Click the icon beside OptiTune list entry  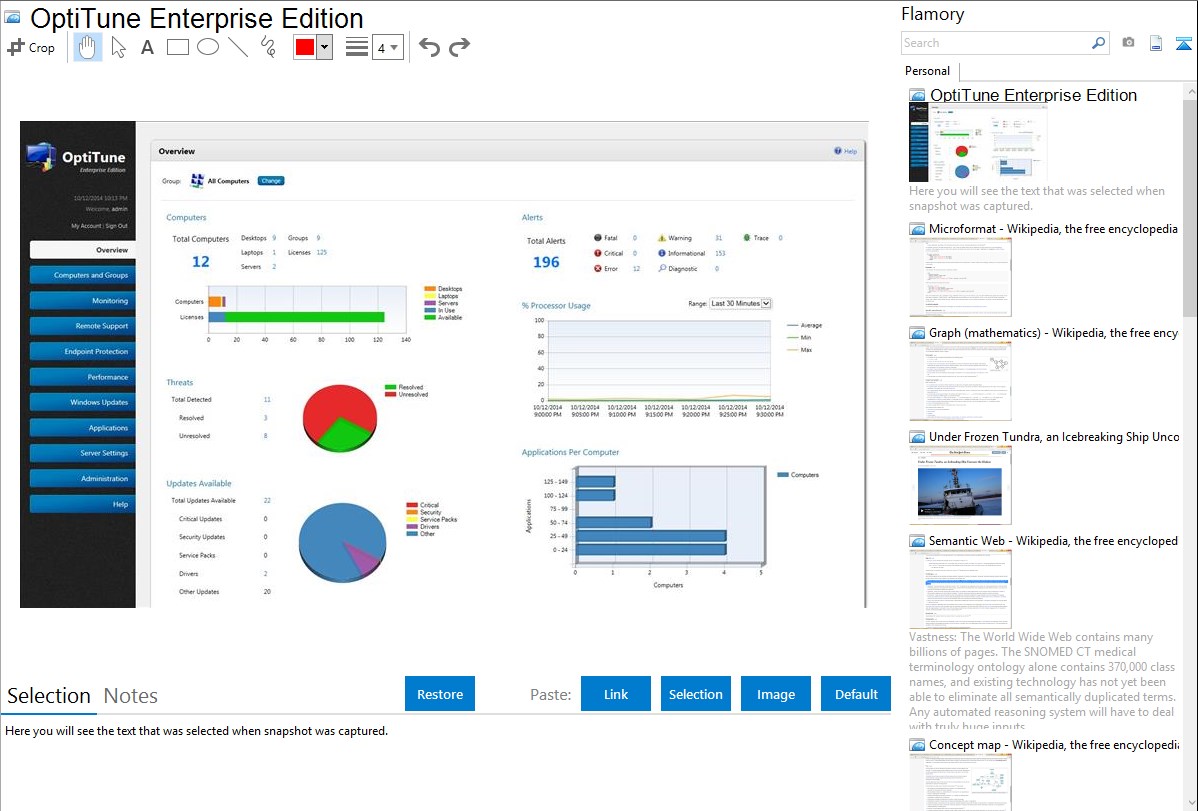pyautogui.click(x=917, y=96)
